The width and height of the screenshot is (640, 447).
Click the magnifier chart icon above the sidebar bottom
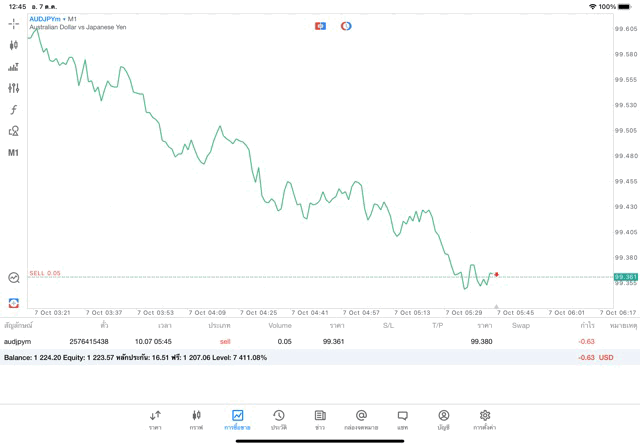pos(14,279)
